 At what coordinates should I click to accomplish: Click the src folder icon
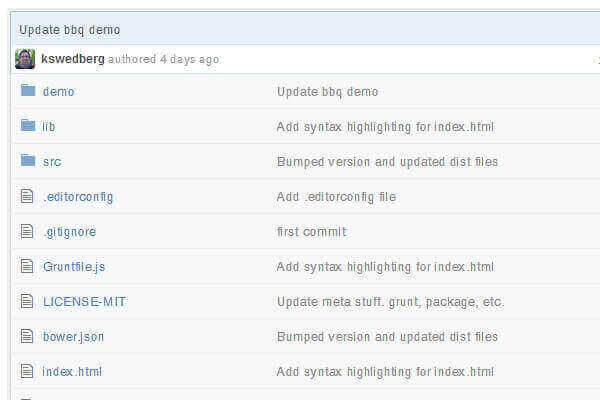(27, 161)
